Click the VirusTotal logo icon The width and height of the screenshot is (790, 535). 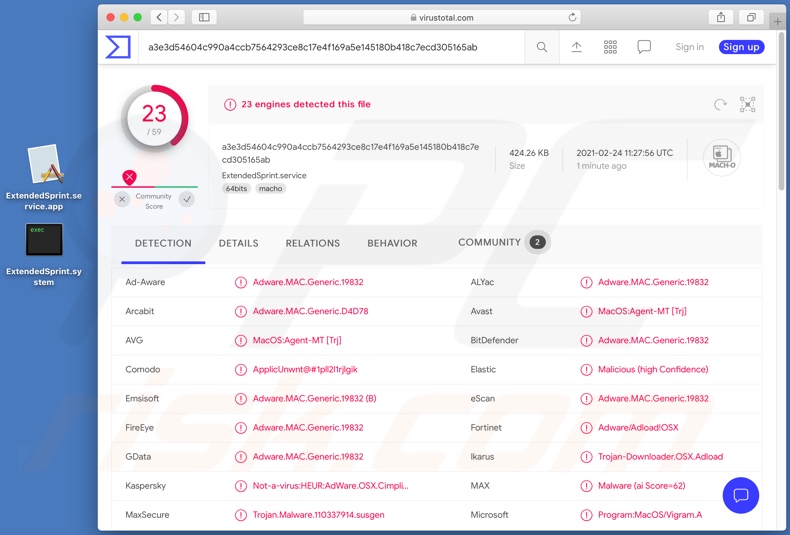118,47
